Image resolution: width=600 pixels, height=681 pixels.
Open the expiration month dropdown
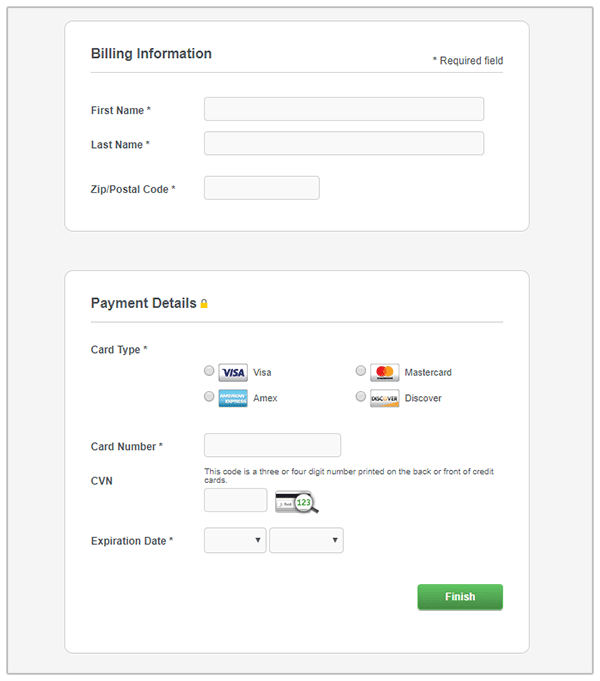235,541
